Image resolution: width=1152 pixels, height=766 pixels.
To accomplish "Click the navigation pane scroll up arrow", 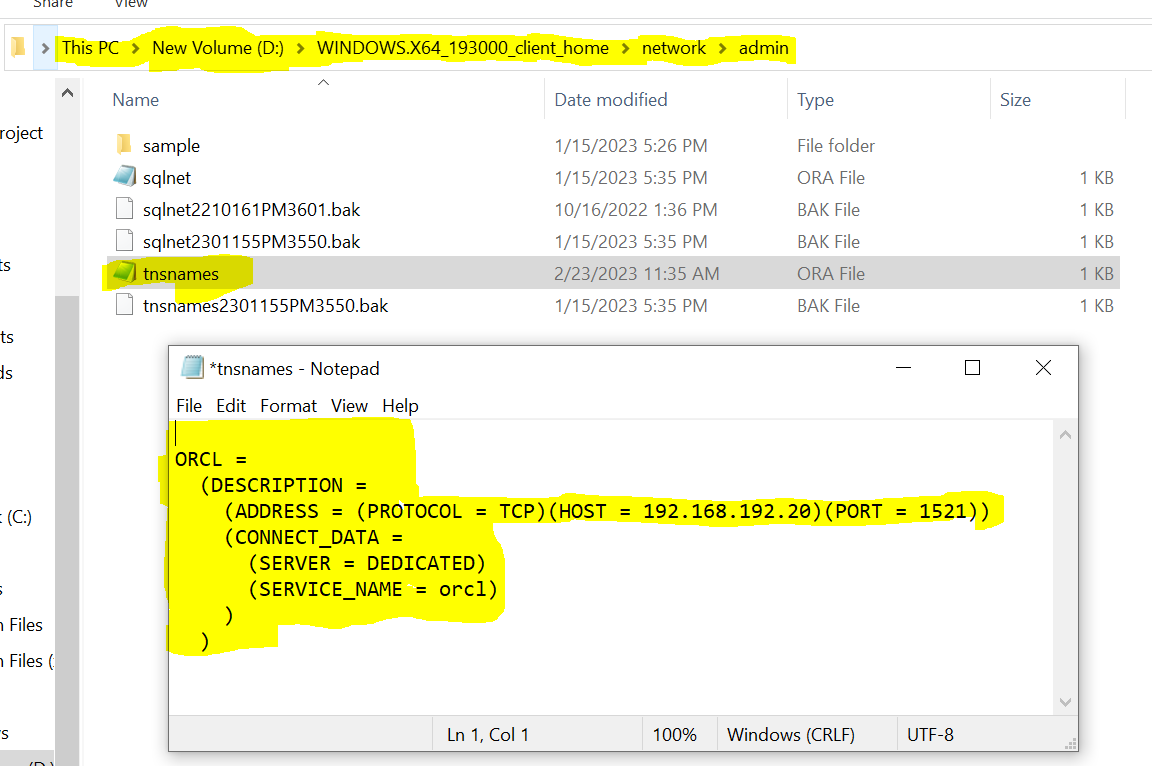I will click(x=68, y=94).
